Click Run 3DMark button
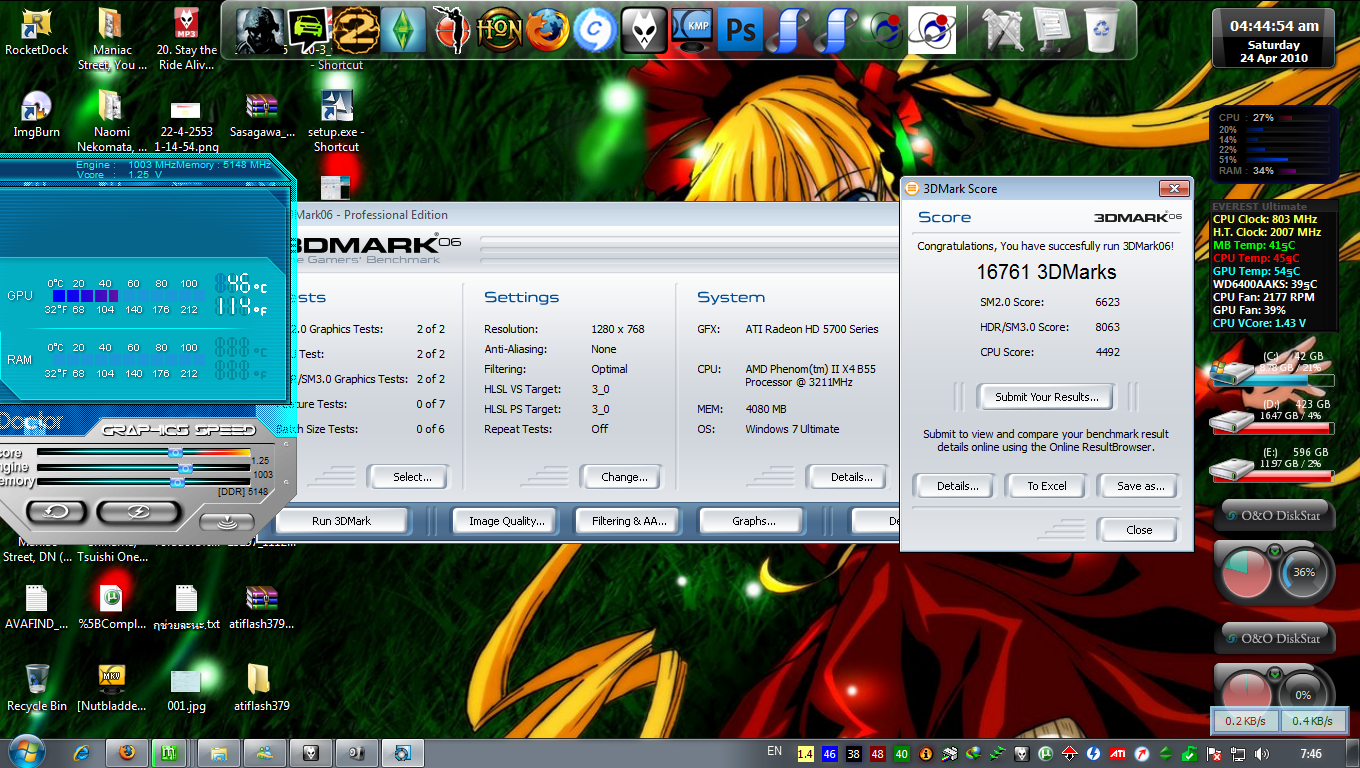 (341, 521)
